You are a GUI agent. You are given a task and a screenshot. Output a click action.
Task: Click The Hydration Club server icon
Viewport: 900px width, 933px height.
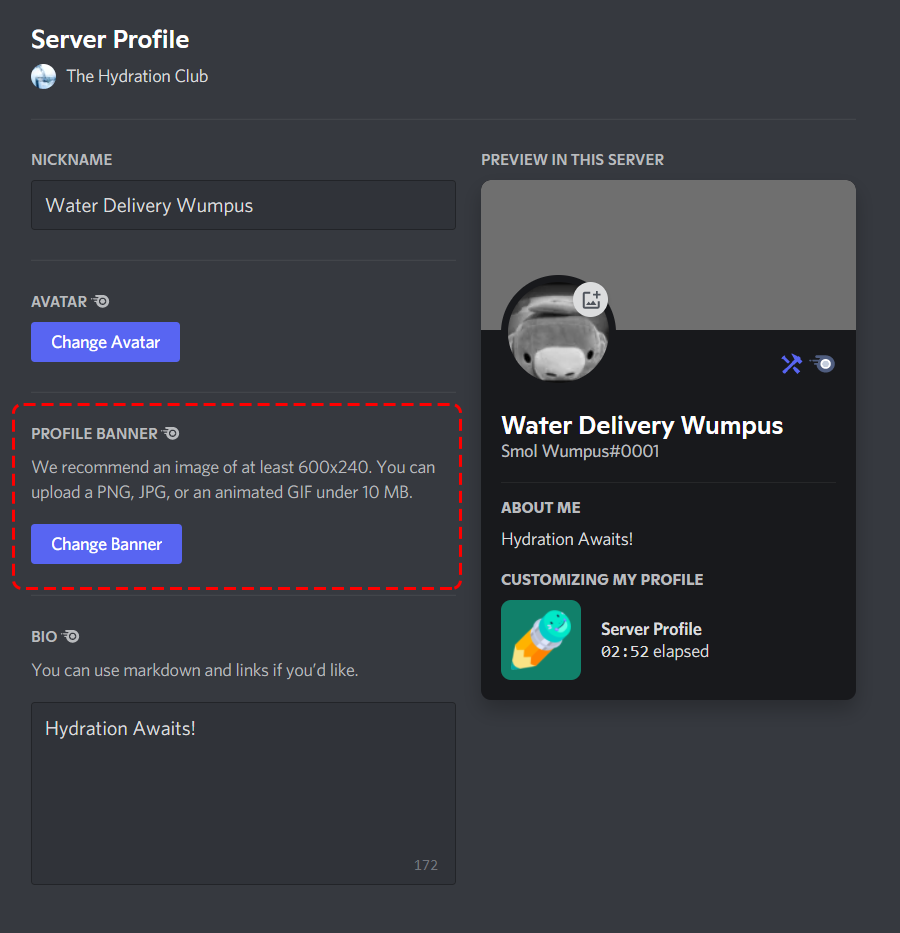point(43,76)
